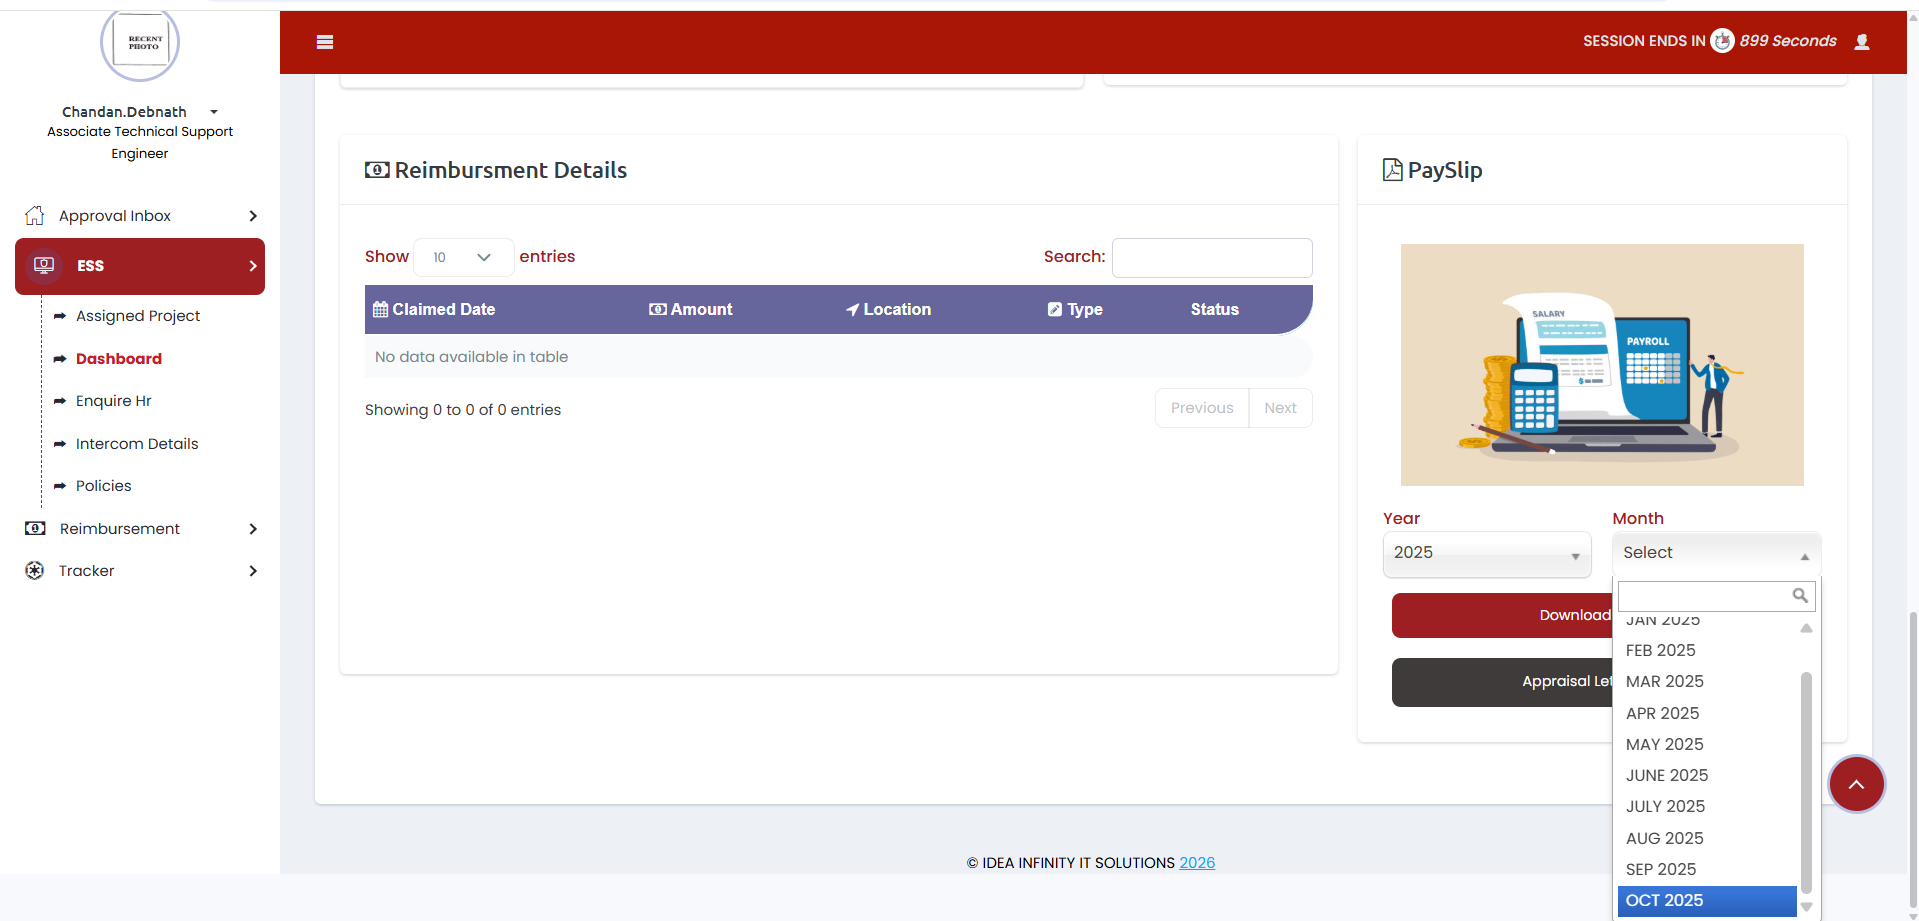
Task: Select FEB 2025 from month list
Action: (1707, 650)
